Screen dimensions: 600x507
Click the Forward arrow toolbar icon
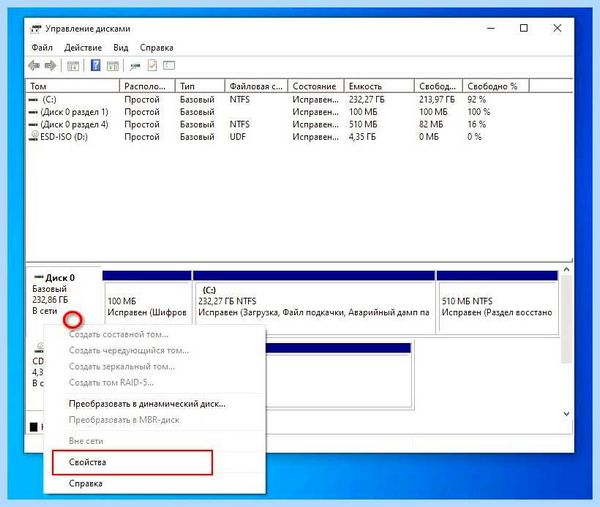pyautogui.click(x=51, y=66)
